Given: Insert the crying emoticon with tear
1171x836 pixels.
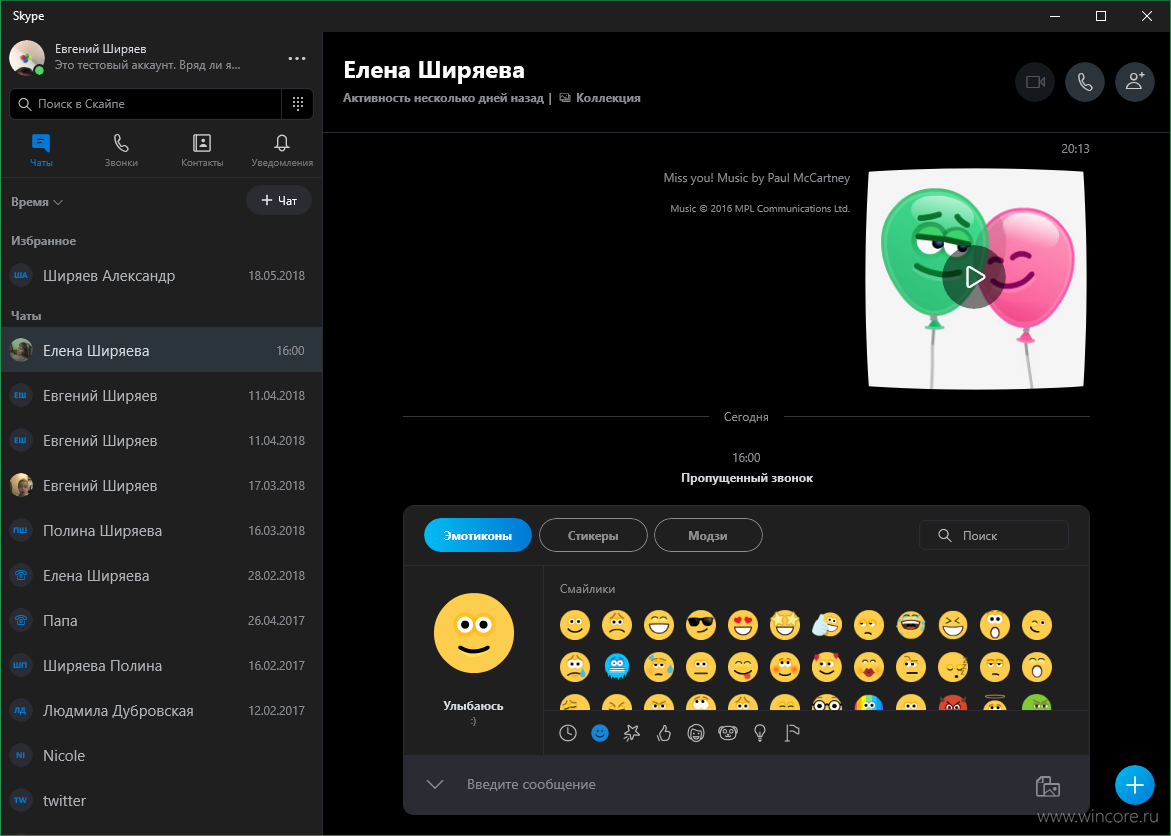Looking at the screenshot, I should 575,667.
